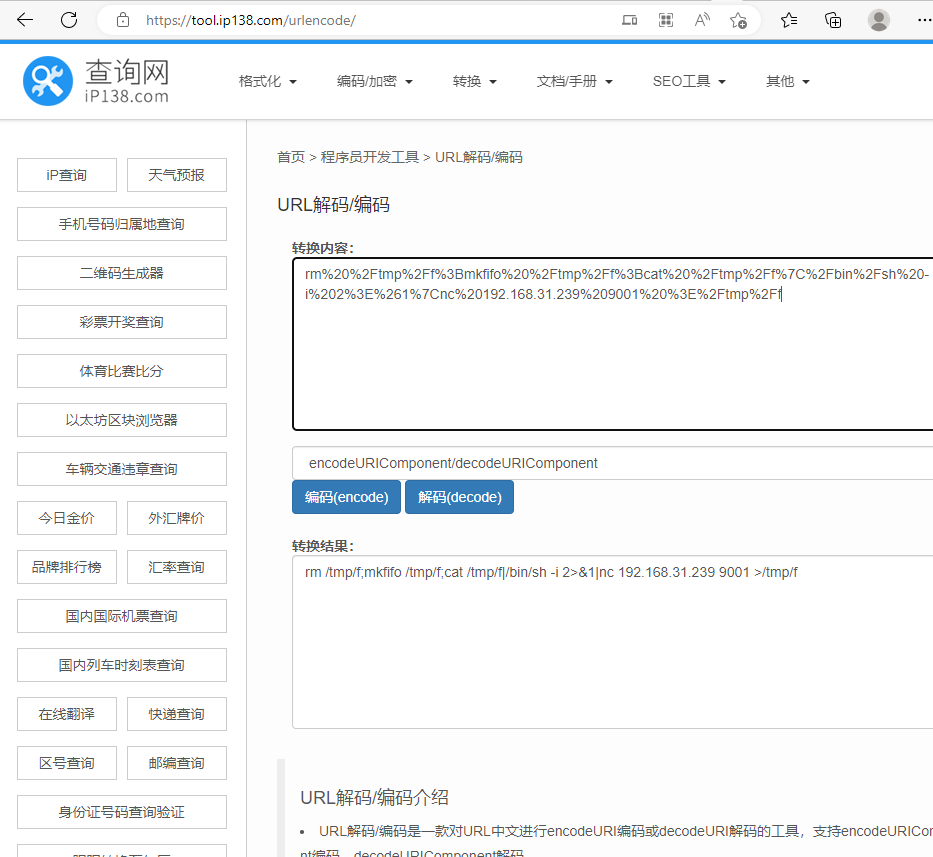Open the 区号查询 sidebar link
The image size is (933, 857).
pos(67,763)
